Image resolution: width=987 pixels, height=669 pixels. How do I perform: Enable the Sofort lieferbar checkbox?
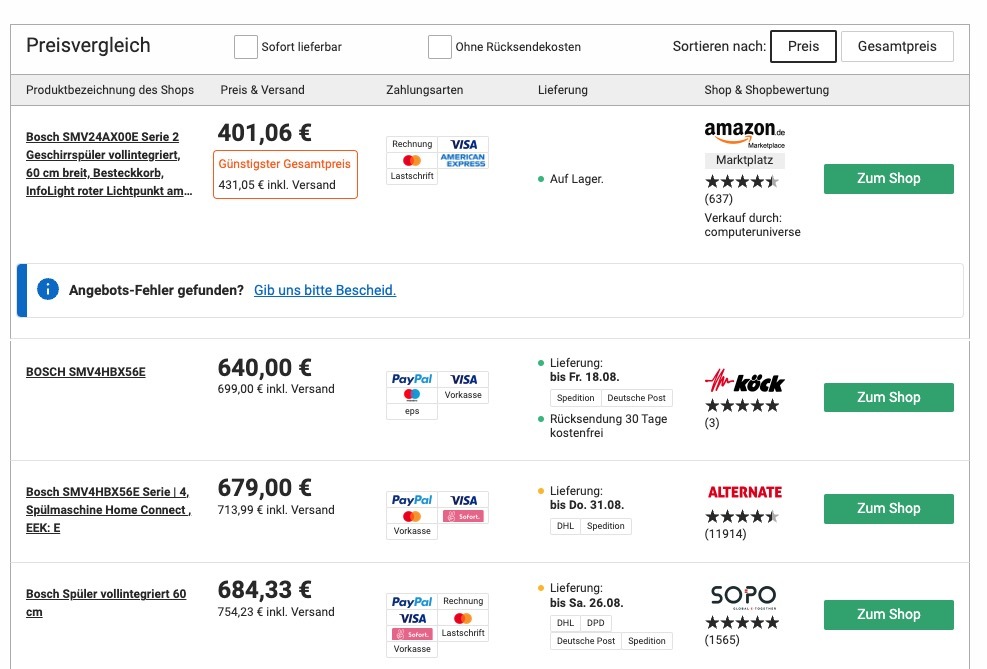pyautogui.click(x=245, y=47)
